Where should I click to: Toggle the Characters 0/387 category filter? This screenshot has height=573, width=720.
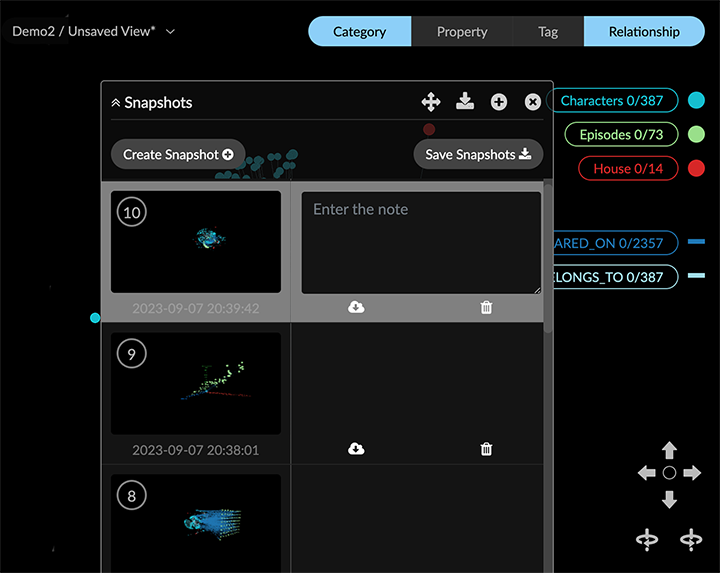pos(613,101)
